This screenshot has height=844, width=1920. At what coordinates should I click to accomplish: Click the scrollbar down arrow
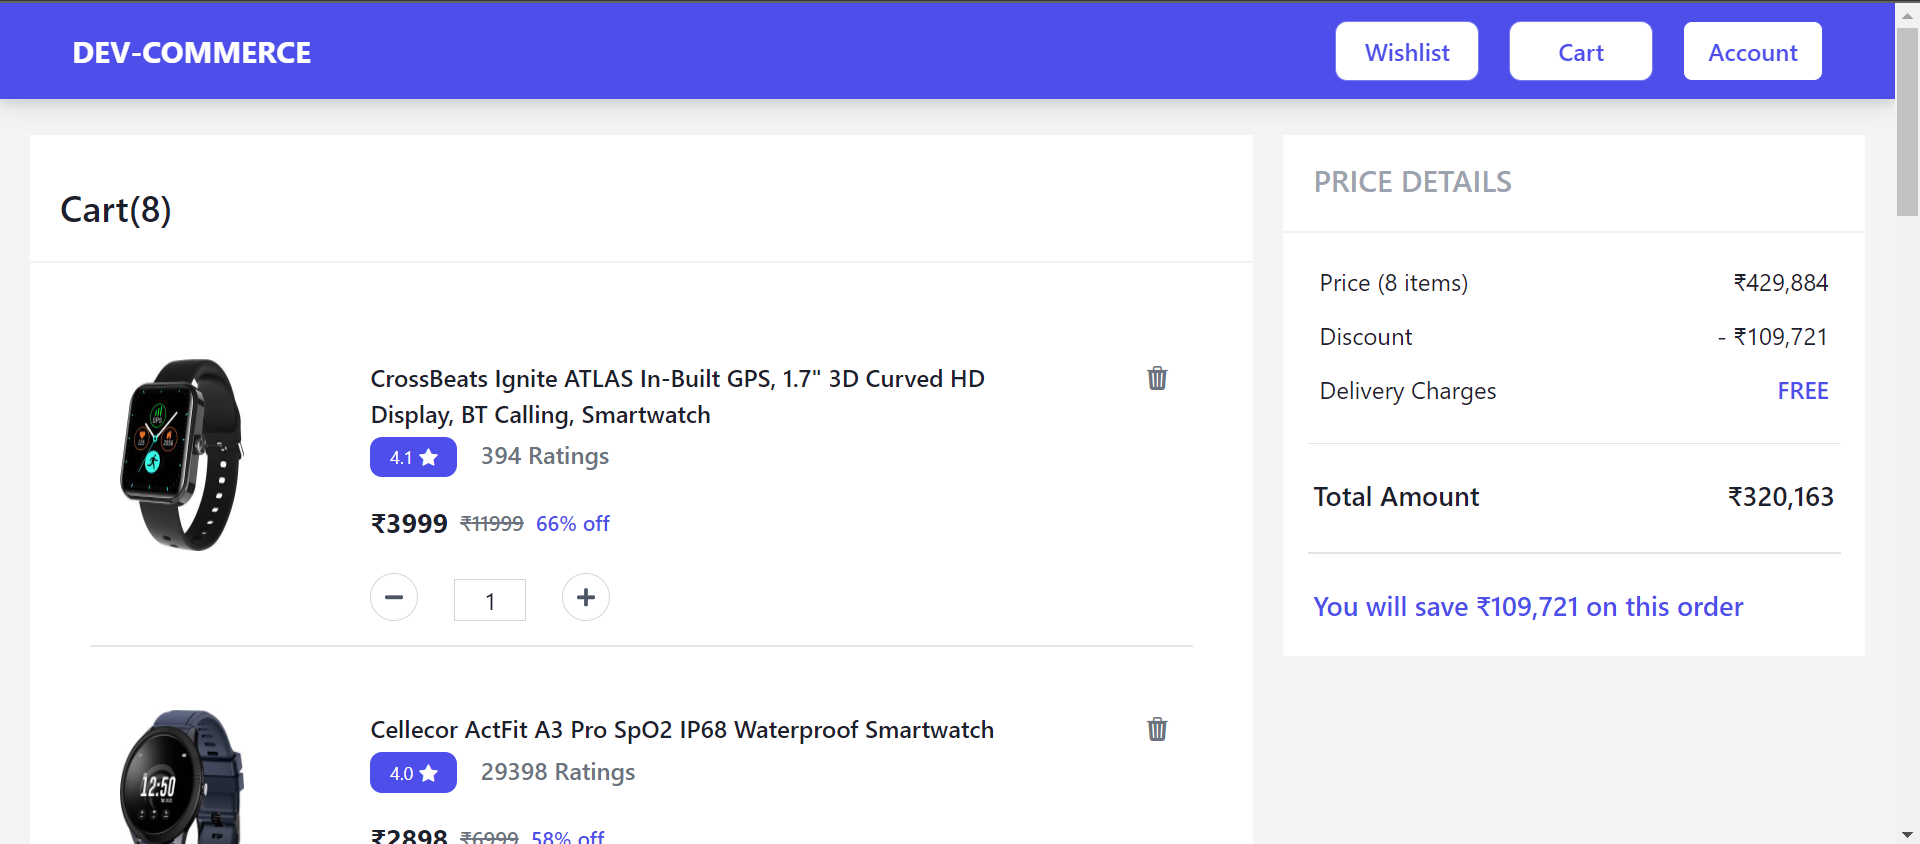(x=1907, y=834)
